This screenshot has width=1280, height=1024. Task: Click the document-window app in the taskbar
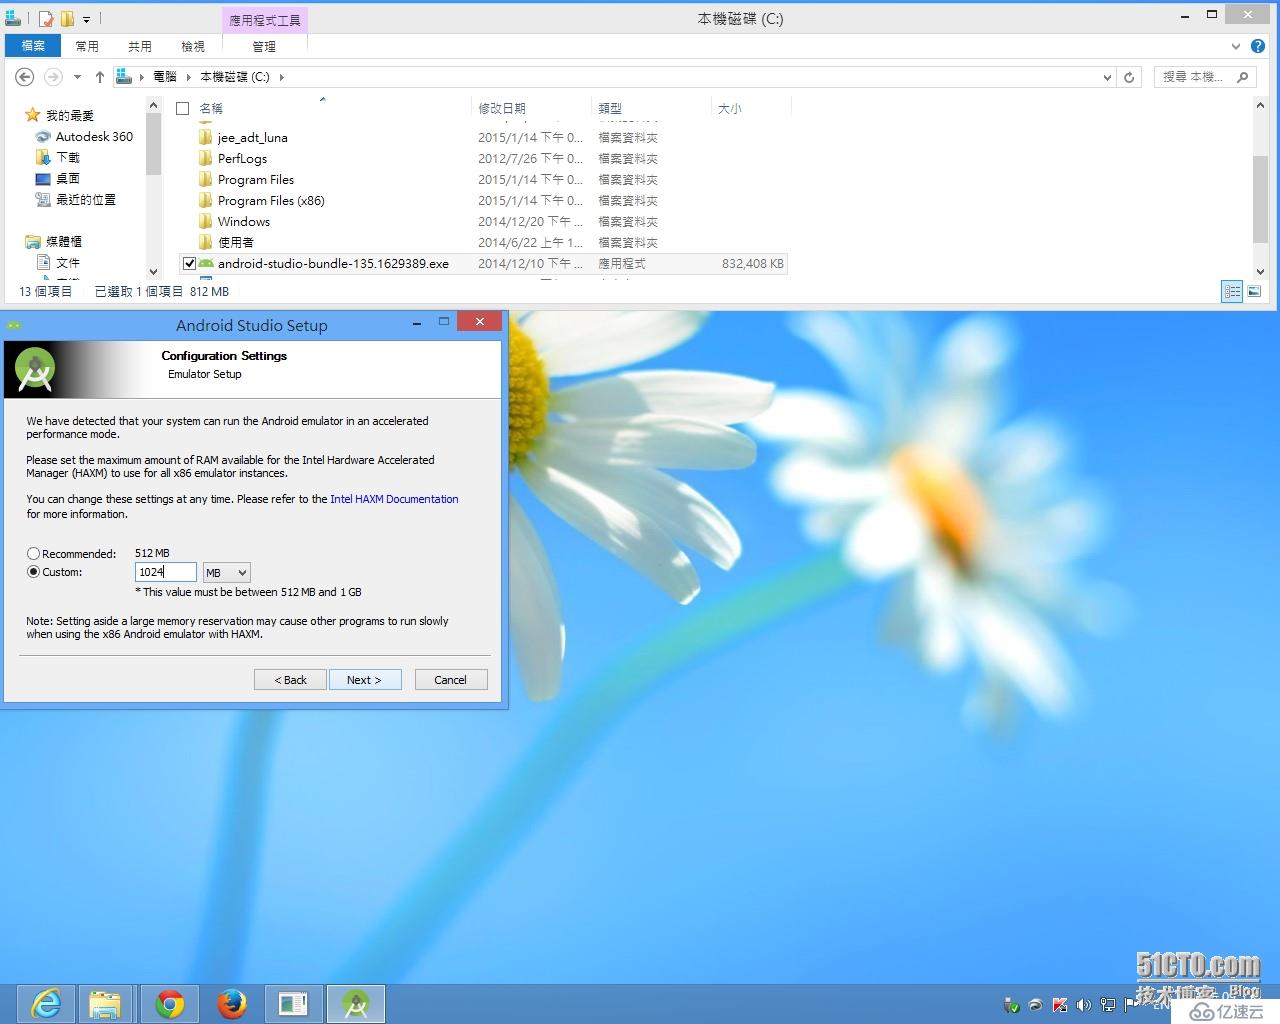(293, 1003)
